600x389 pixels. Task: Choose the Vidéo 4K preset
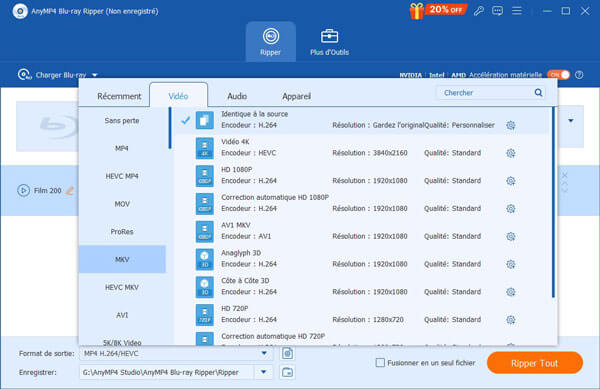362,148
